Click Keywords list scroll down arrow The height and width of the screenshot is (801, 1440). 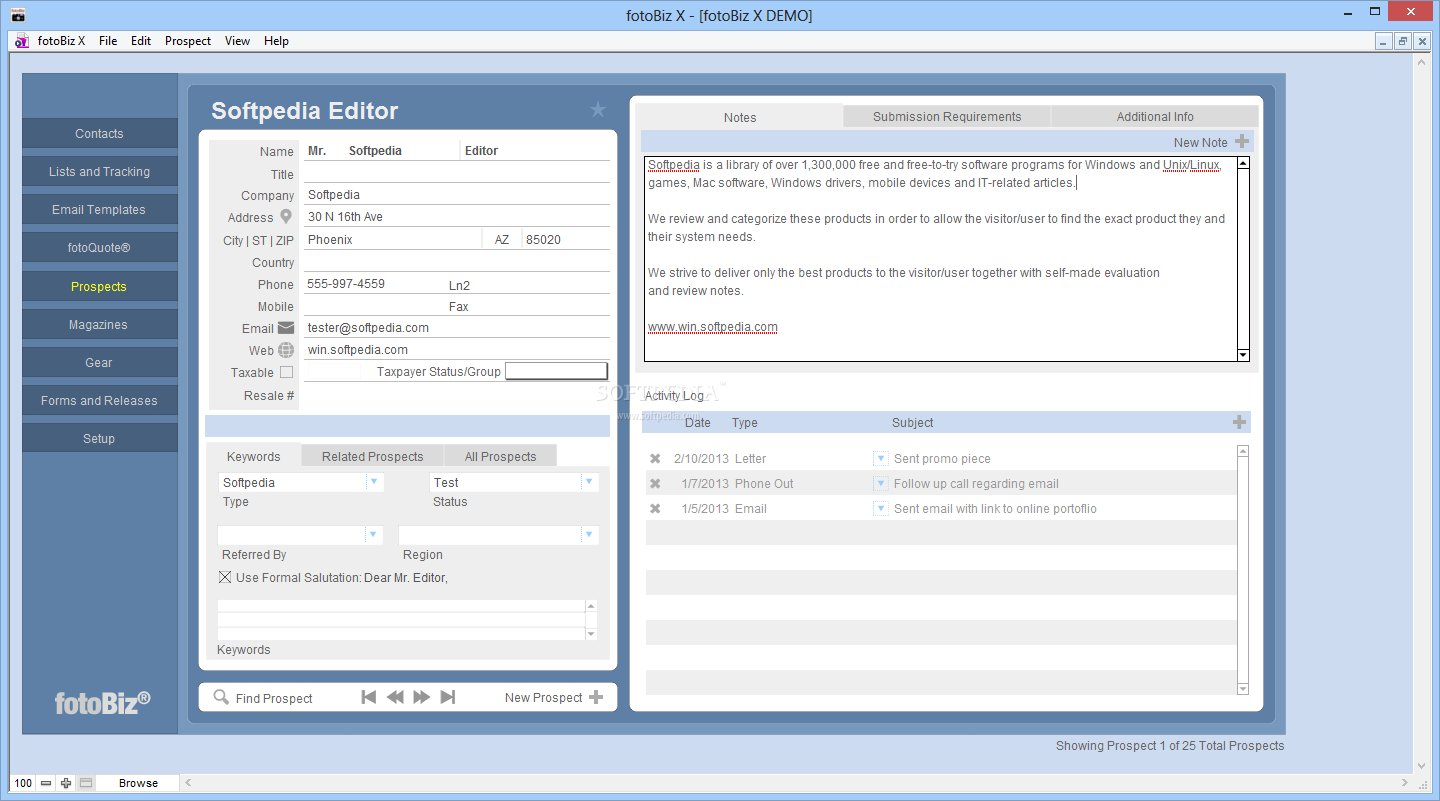tap(591, 634)
